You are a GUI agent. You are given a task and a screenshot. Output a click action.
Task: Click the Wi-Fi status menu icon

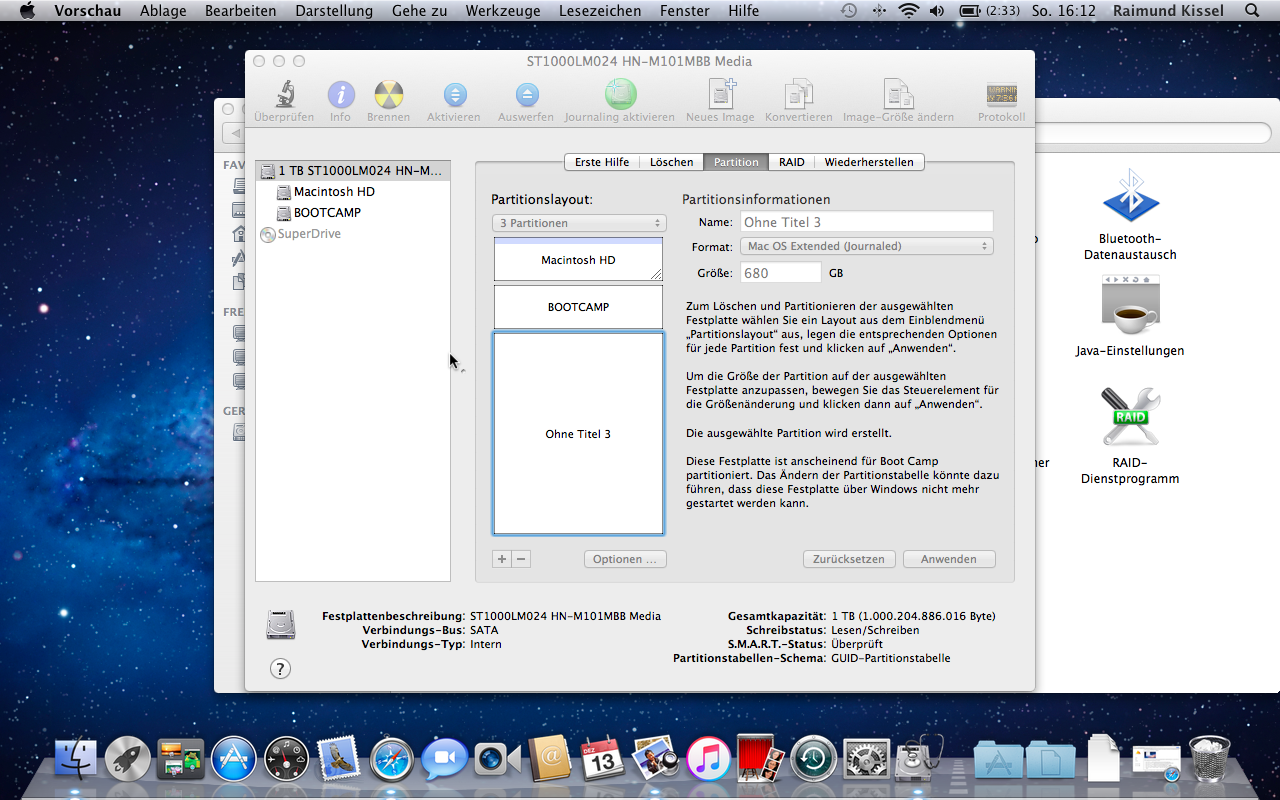(908, 11)
